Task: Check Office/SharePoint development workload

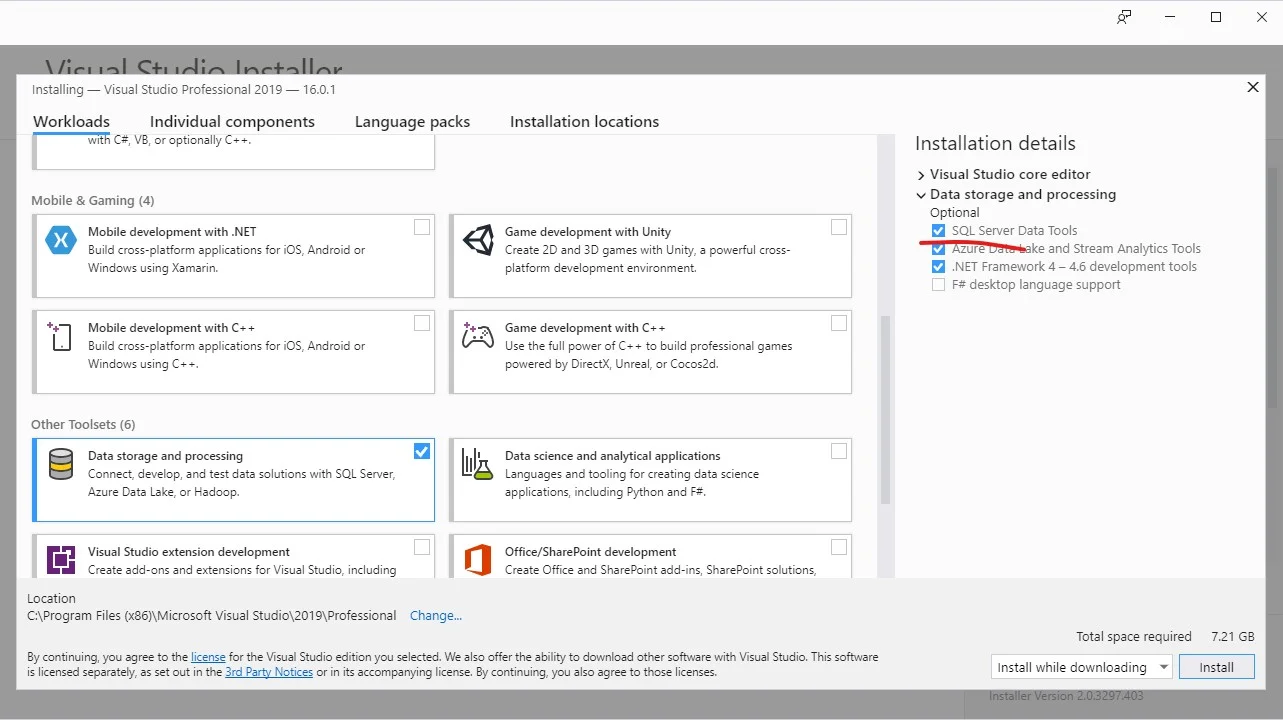Action: tap(839, 547)
